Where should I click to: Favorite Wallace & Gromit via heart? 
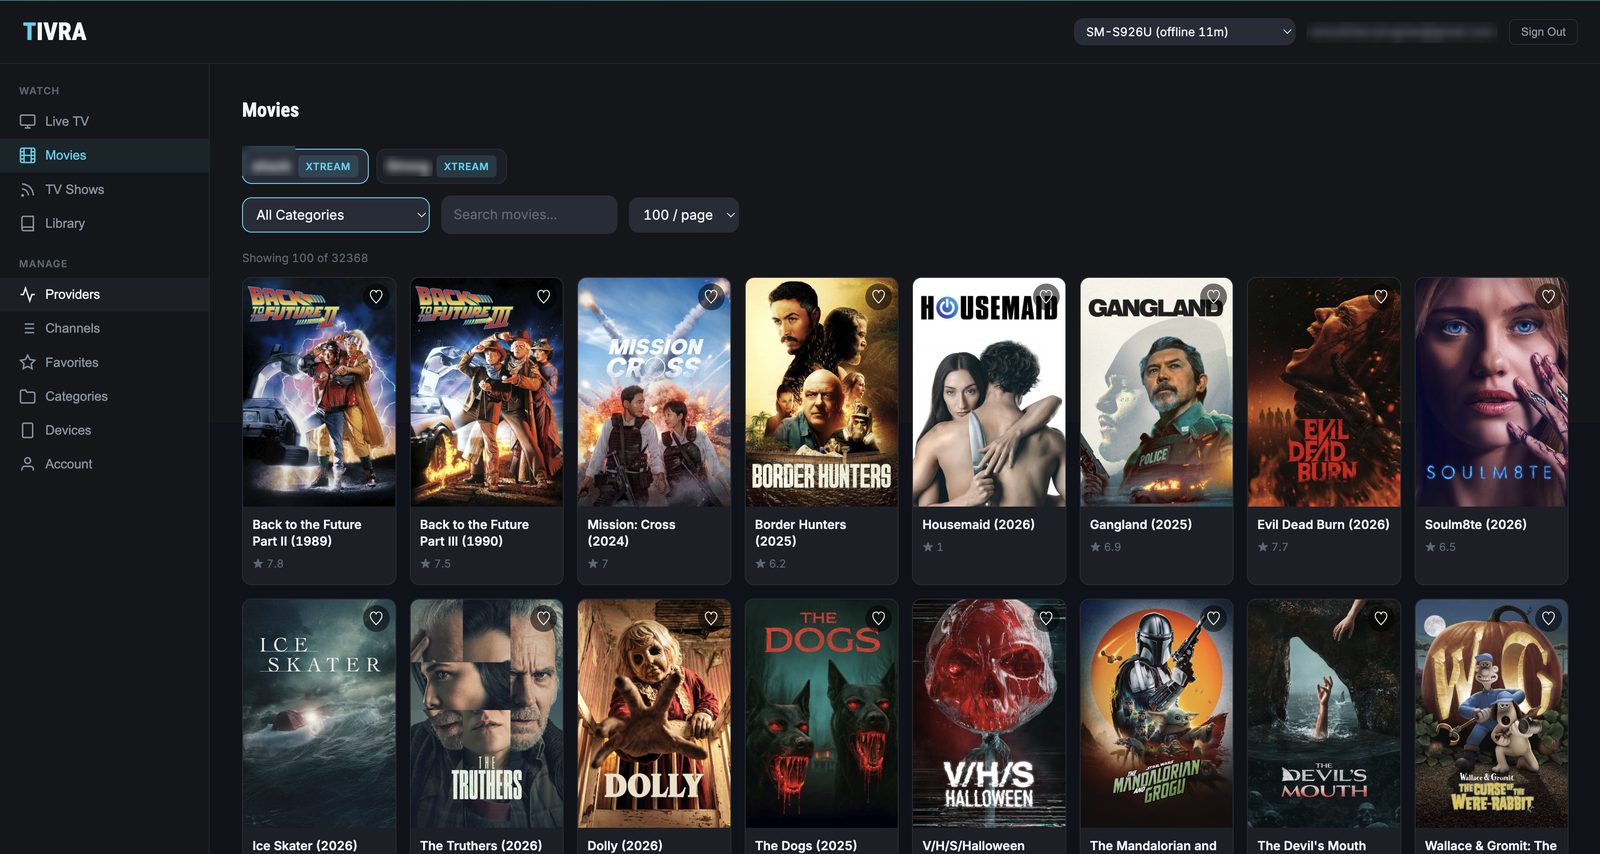click(1548, 619)
